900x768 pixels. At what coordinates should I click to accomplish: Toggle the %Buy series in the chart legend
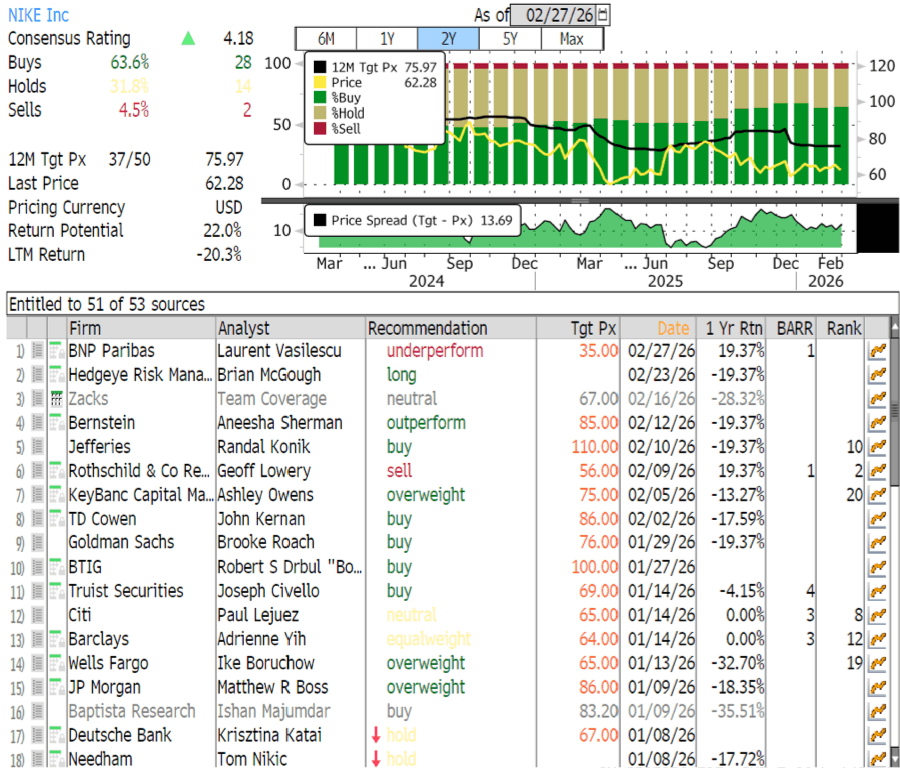tap(320, 98)
